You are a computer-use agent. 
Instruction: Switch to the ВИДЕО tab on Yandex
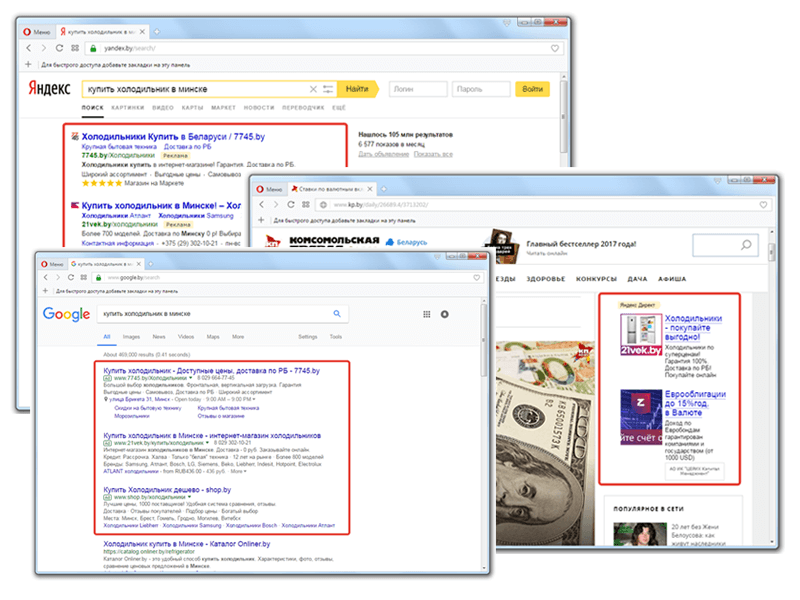[163, 108]
